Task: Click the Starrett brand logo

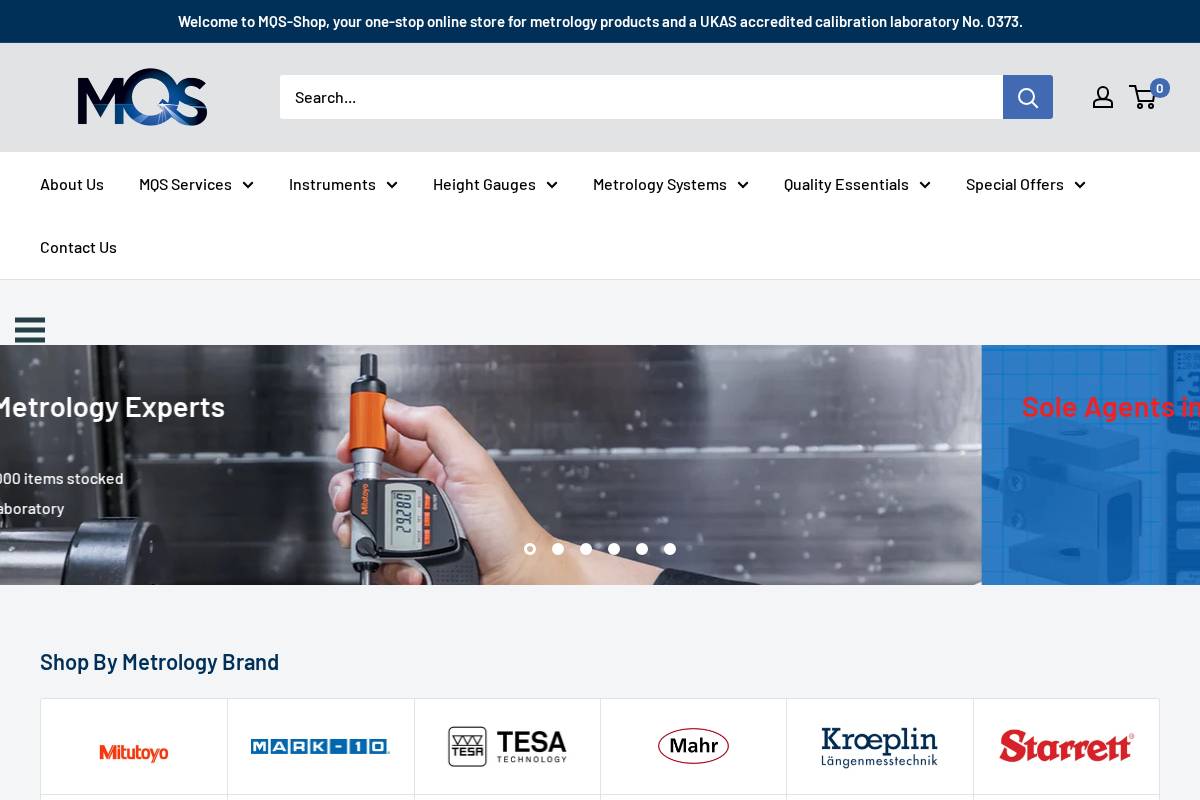Action: (1066, 746)
